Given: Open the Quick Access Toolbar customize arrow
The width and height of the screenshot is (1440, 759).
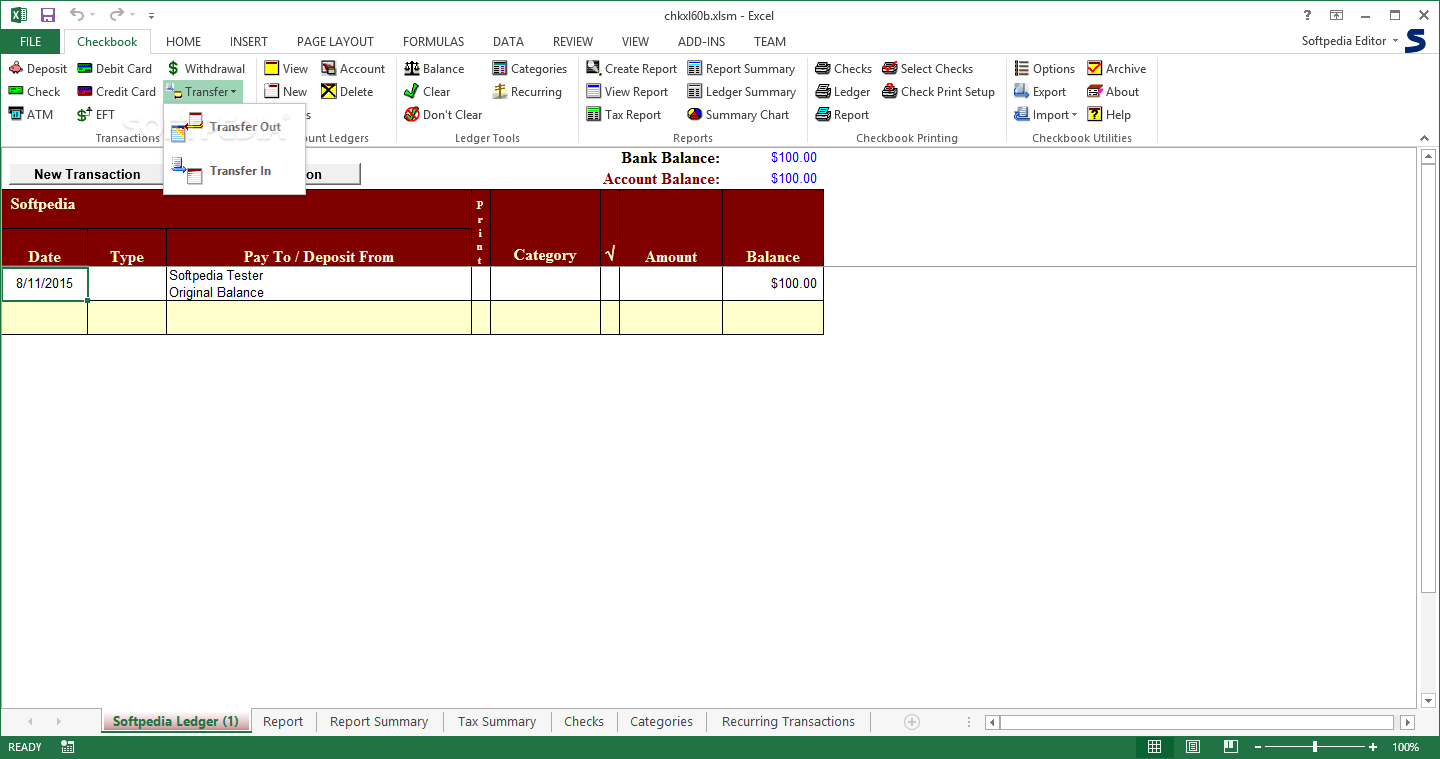Looking at the screenshot, I should click(x=151, y=16).
